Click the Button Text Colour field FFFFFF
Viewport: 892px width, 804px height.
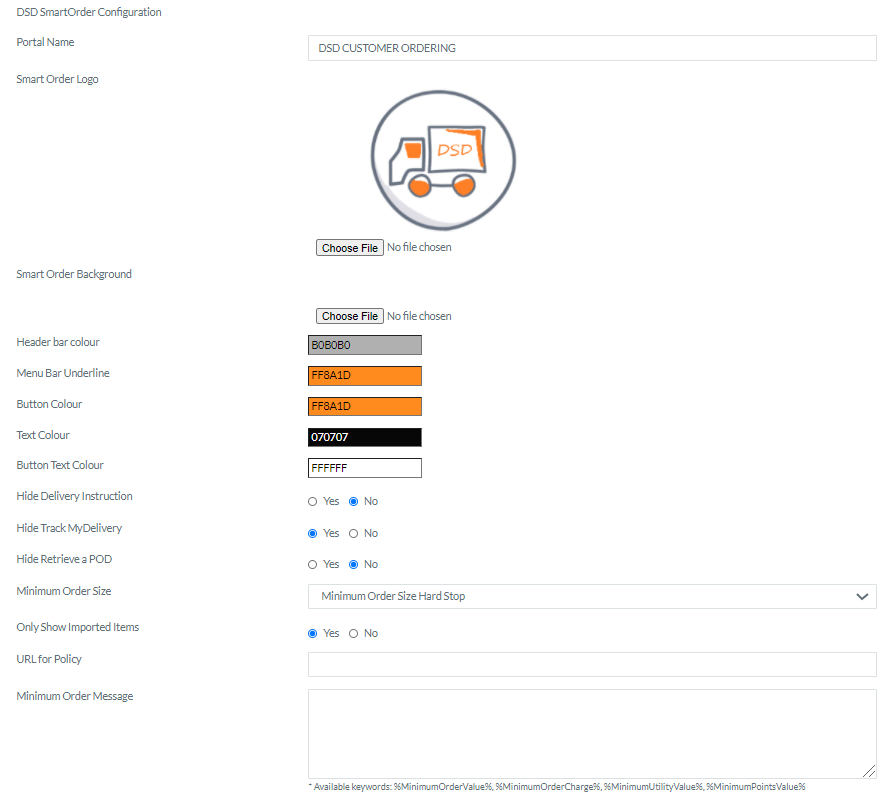click(365, 468)
